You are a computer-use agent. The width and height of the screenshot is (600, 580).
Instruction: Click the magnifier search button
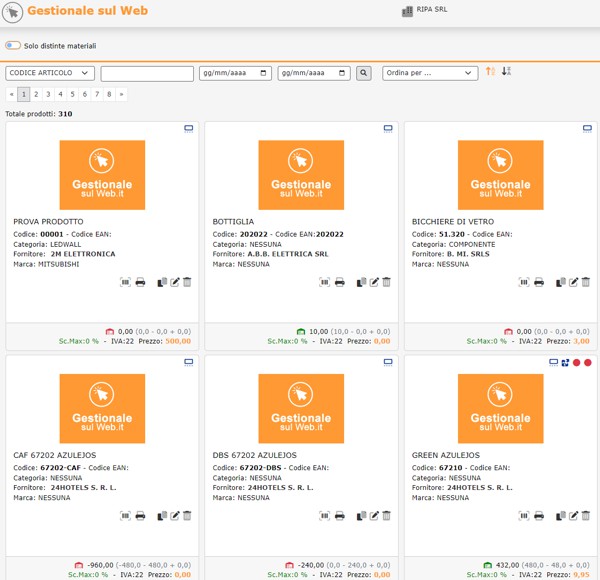coord(364,73)
